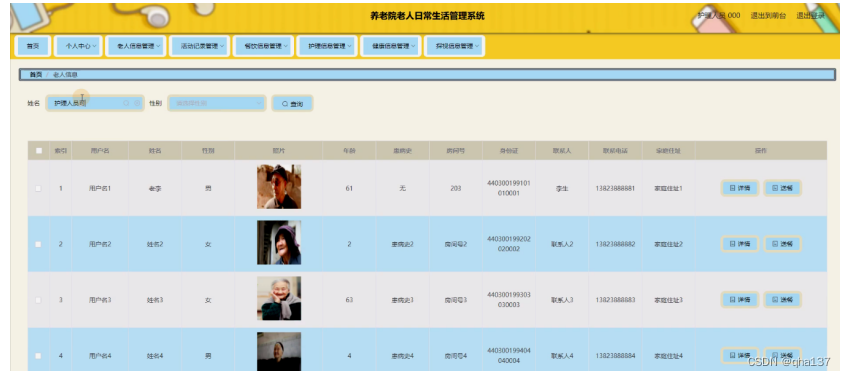Check the checkbox for row 用户名3
846x377 pixels.
pyautogui.click(x=38, y=300)
